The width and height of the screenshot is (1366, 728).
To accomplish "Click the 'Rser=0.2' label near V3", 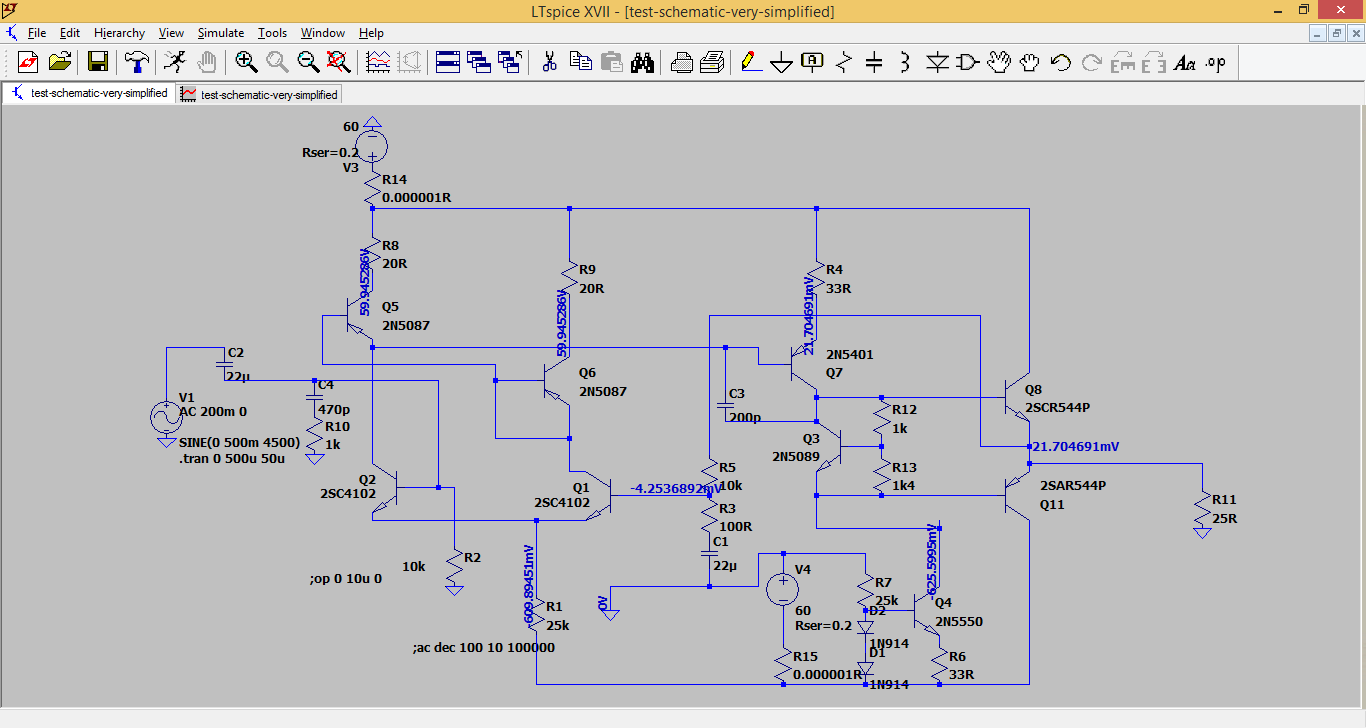I will [x=330, y=153].
